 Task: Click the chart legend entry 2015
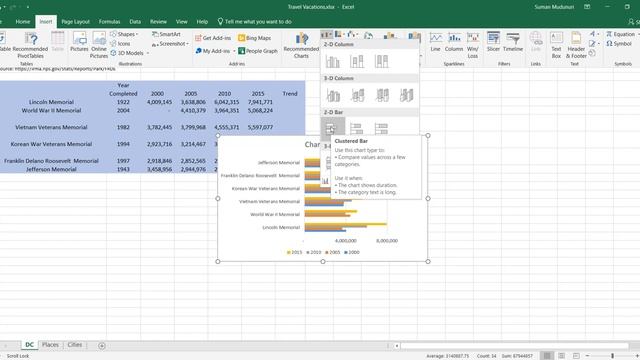coord(294,252)
